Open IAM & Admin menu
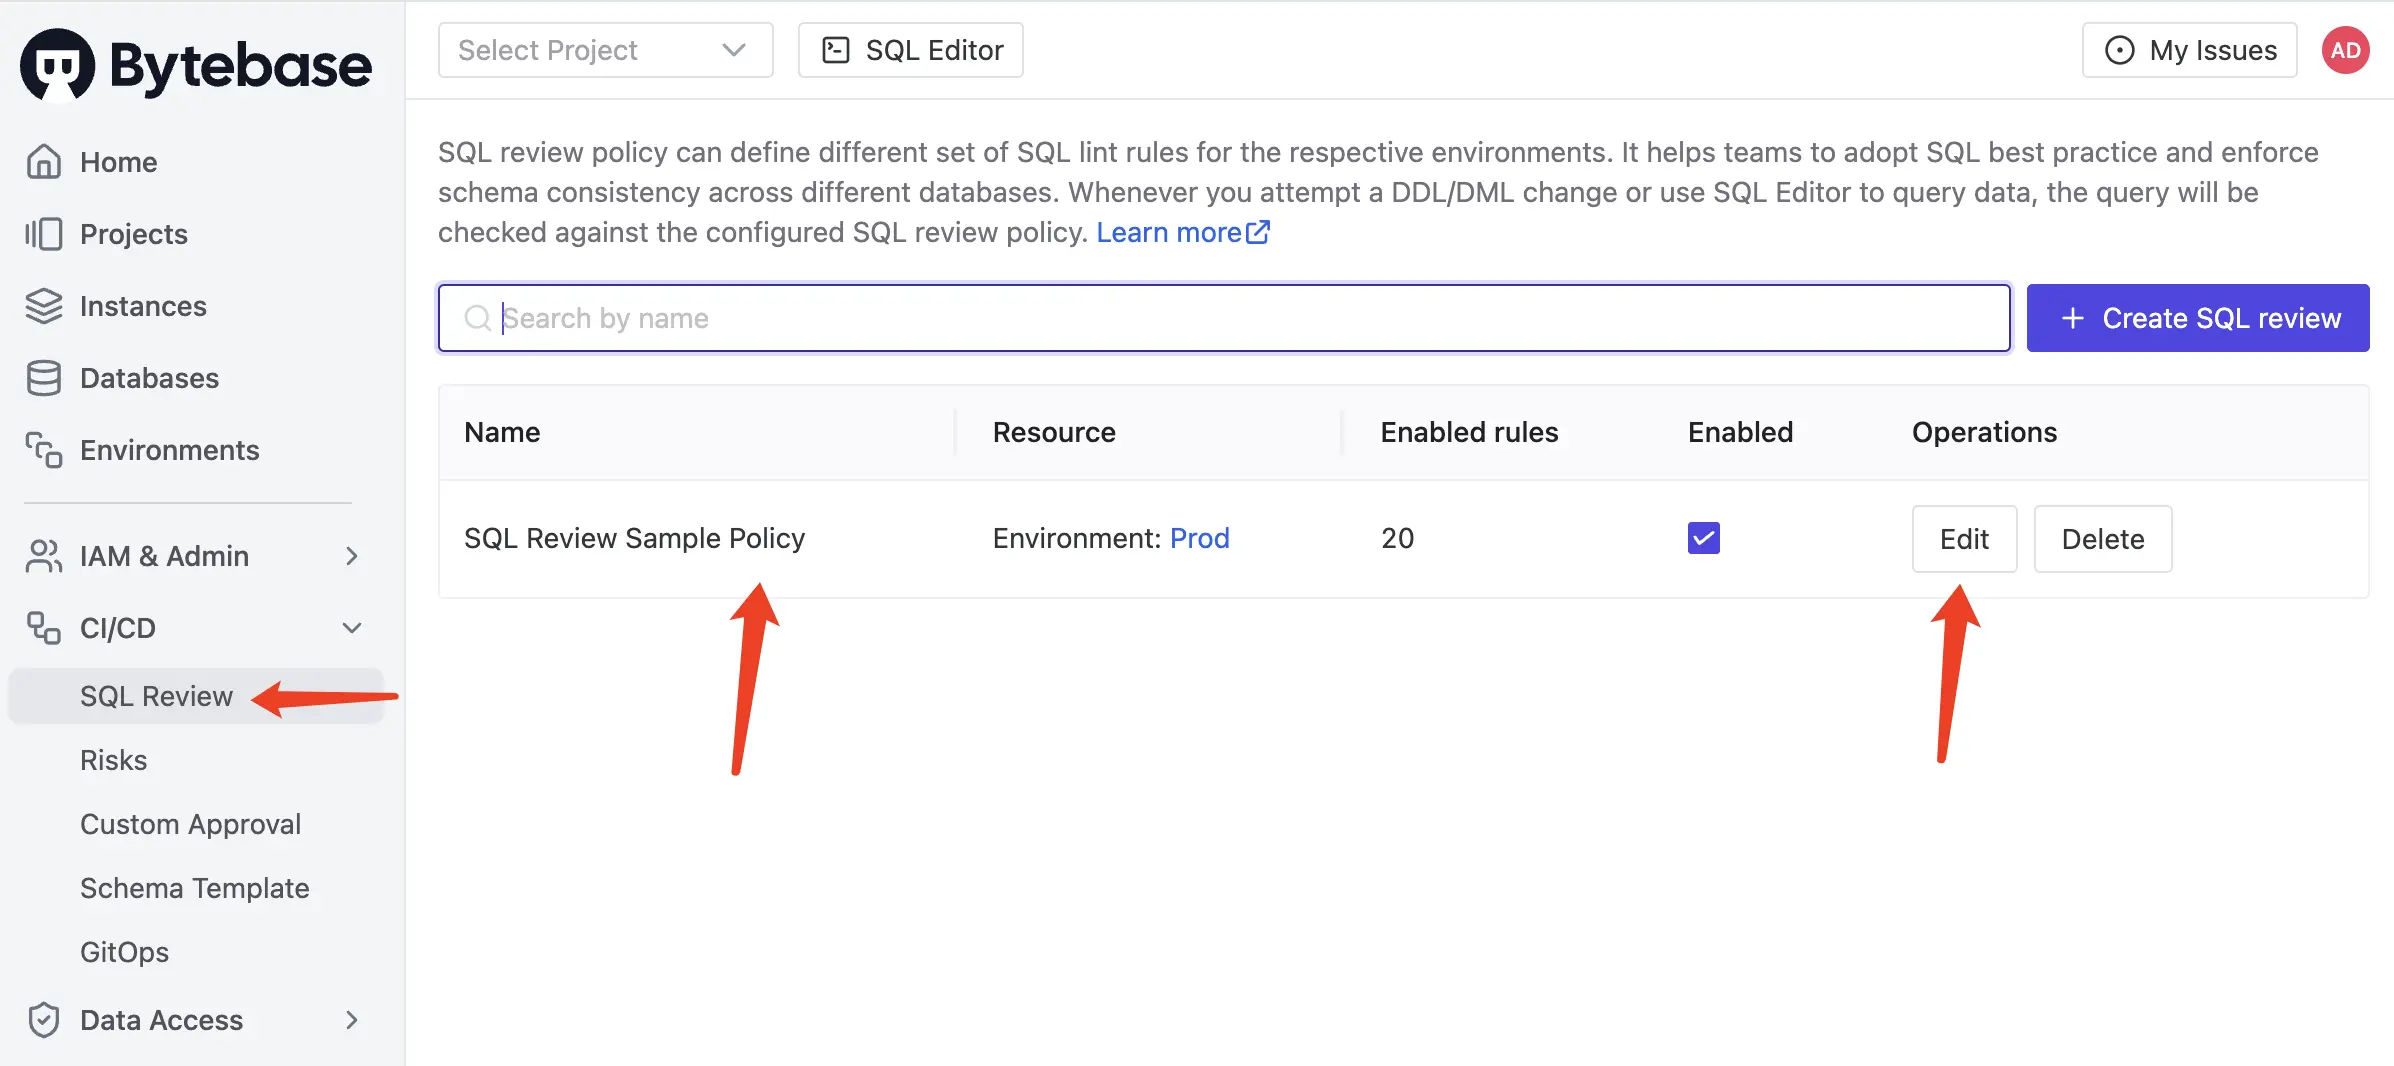Image resolution: width=2394 pixels, height=1066 pixels. [165, 556]
